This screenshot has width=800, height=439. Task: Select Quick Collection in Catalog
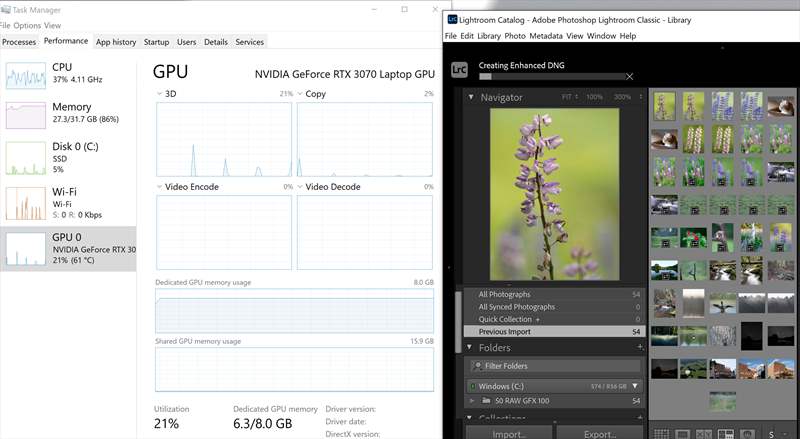click(554, 319)
